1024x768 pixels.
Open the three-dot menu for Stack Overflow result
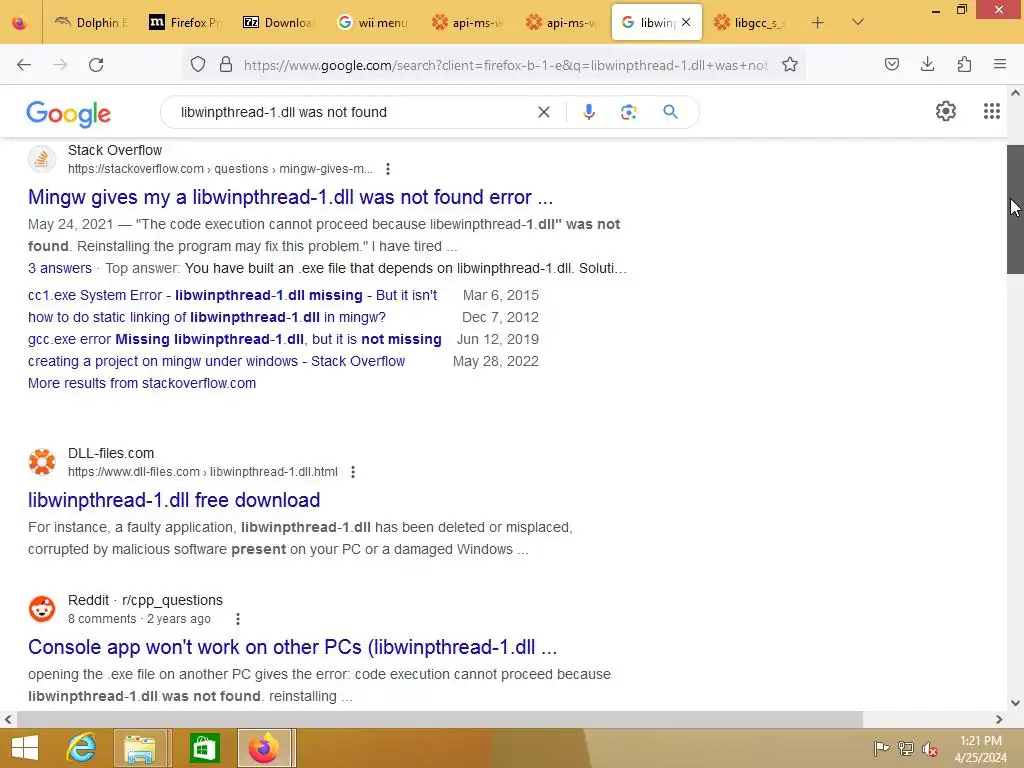(x=388, y=169)
